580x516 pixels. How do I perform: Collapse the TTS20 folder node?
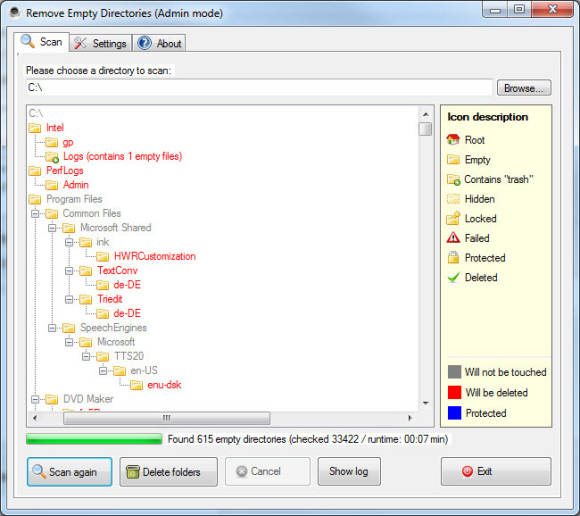pos(86,356)
